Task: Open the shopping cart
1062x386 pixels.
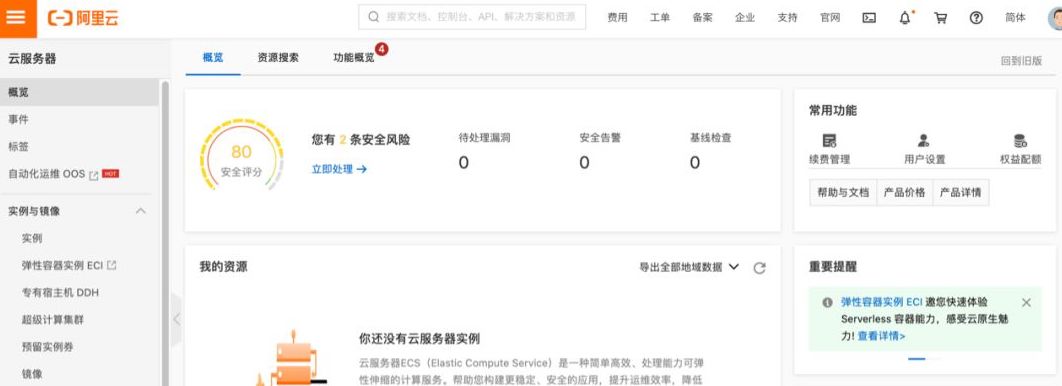Action: (940, 18)
